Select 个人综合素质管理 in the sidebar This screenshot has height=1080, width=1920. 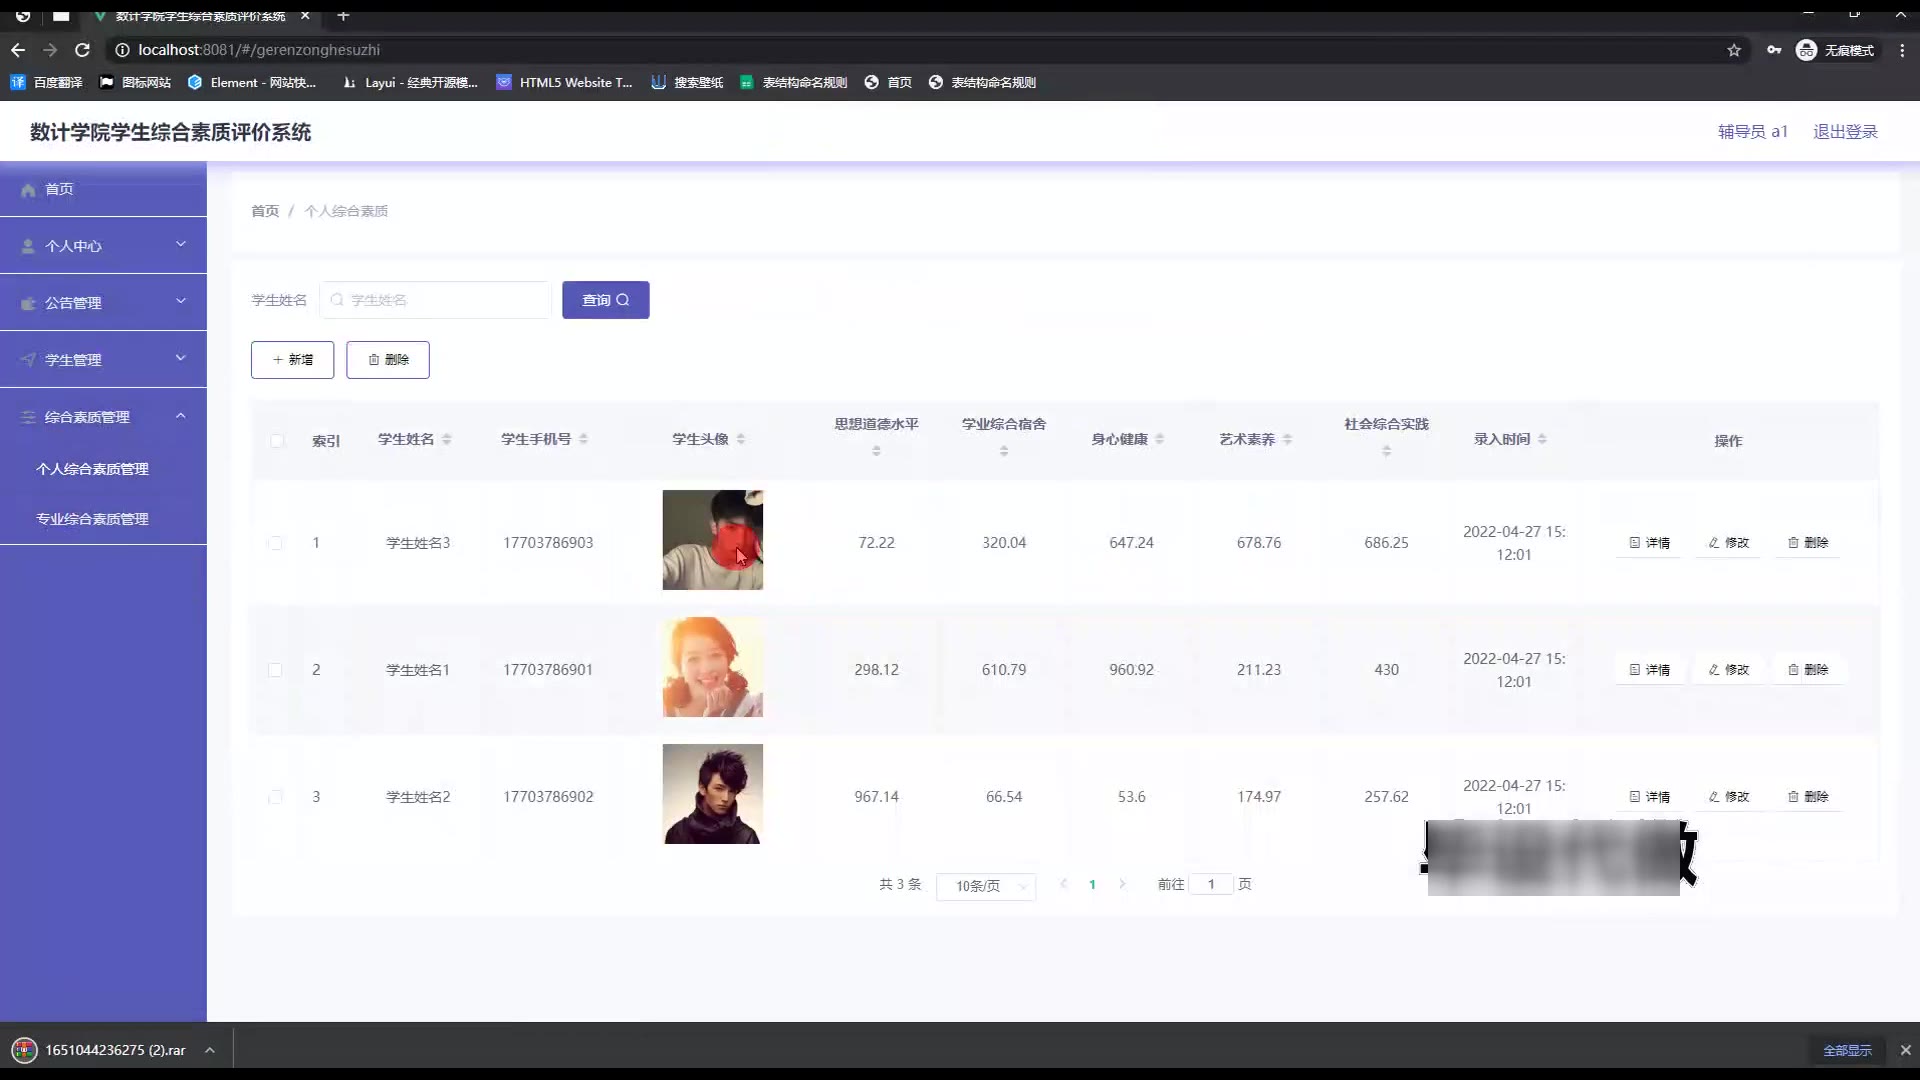(92, 469)
